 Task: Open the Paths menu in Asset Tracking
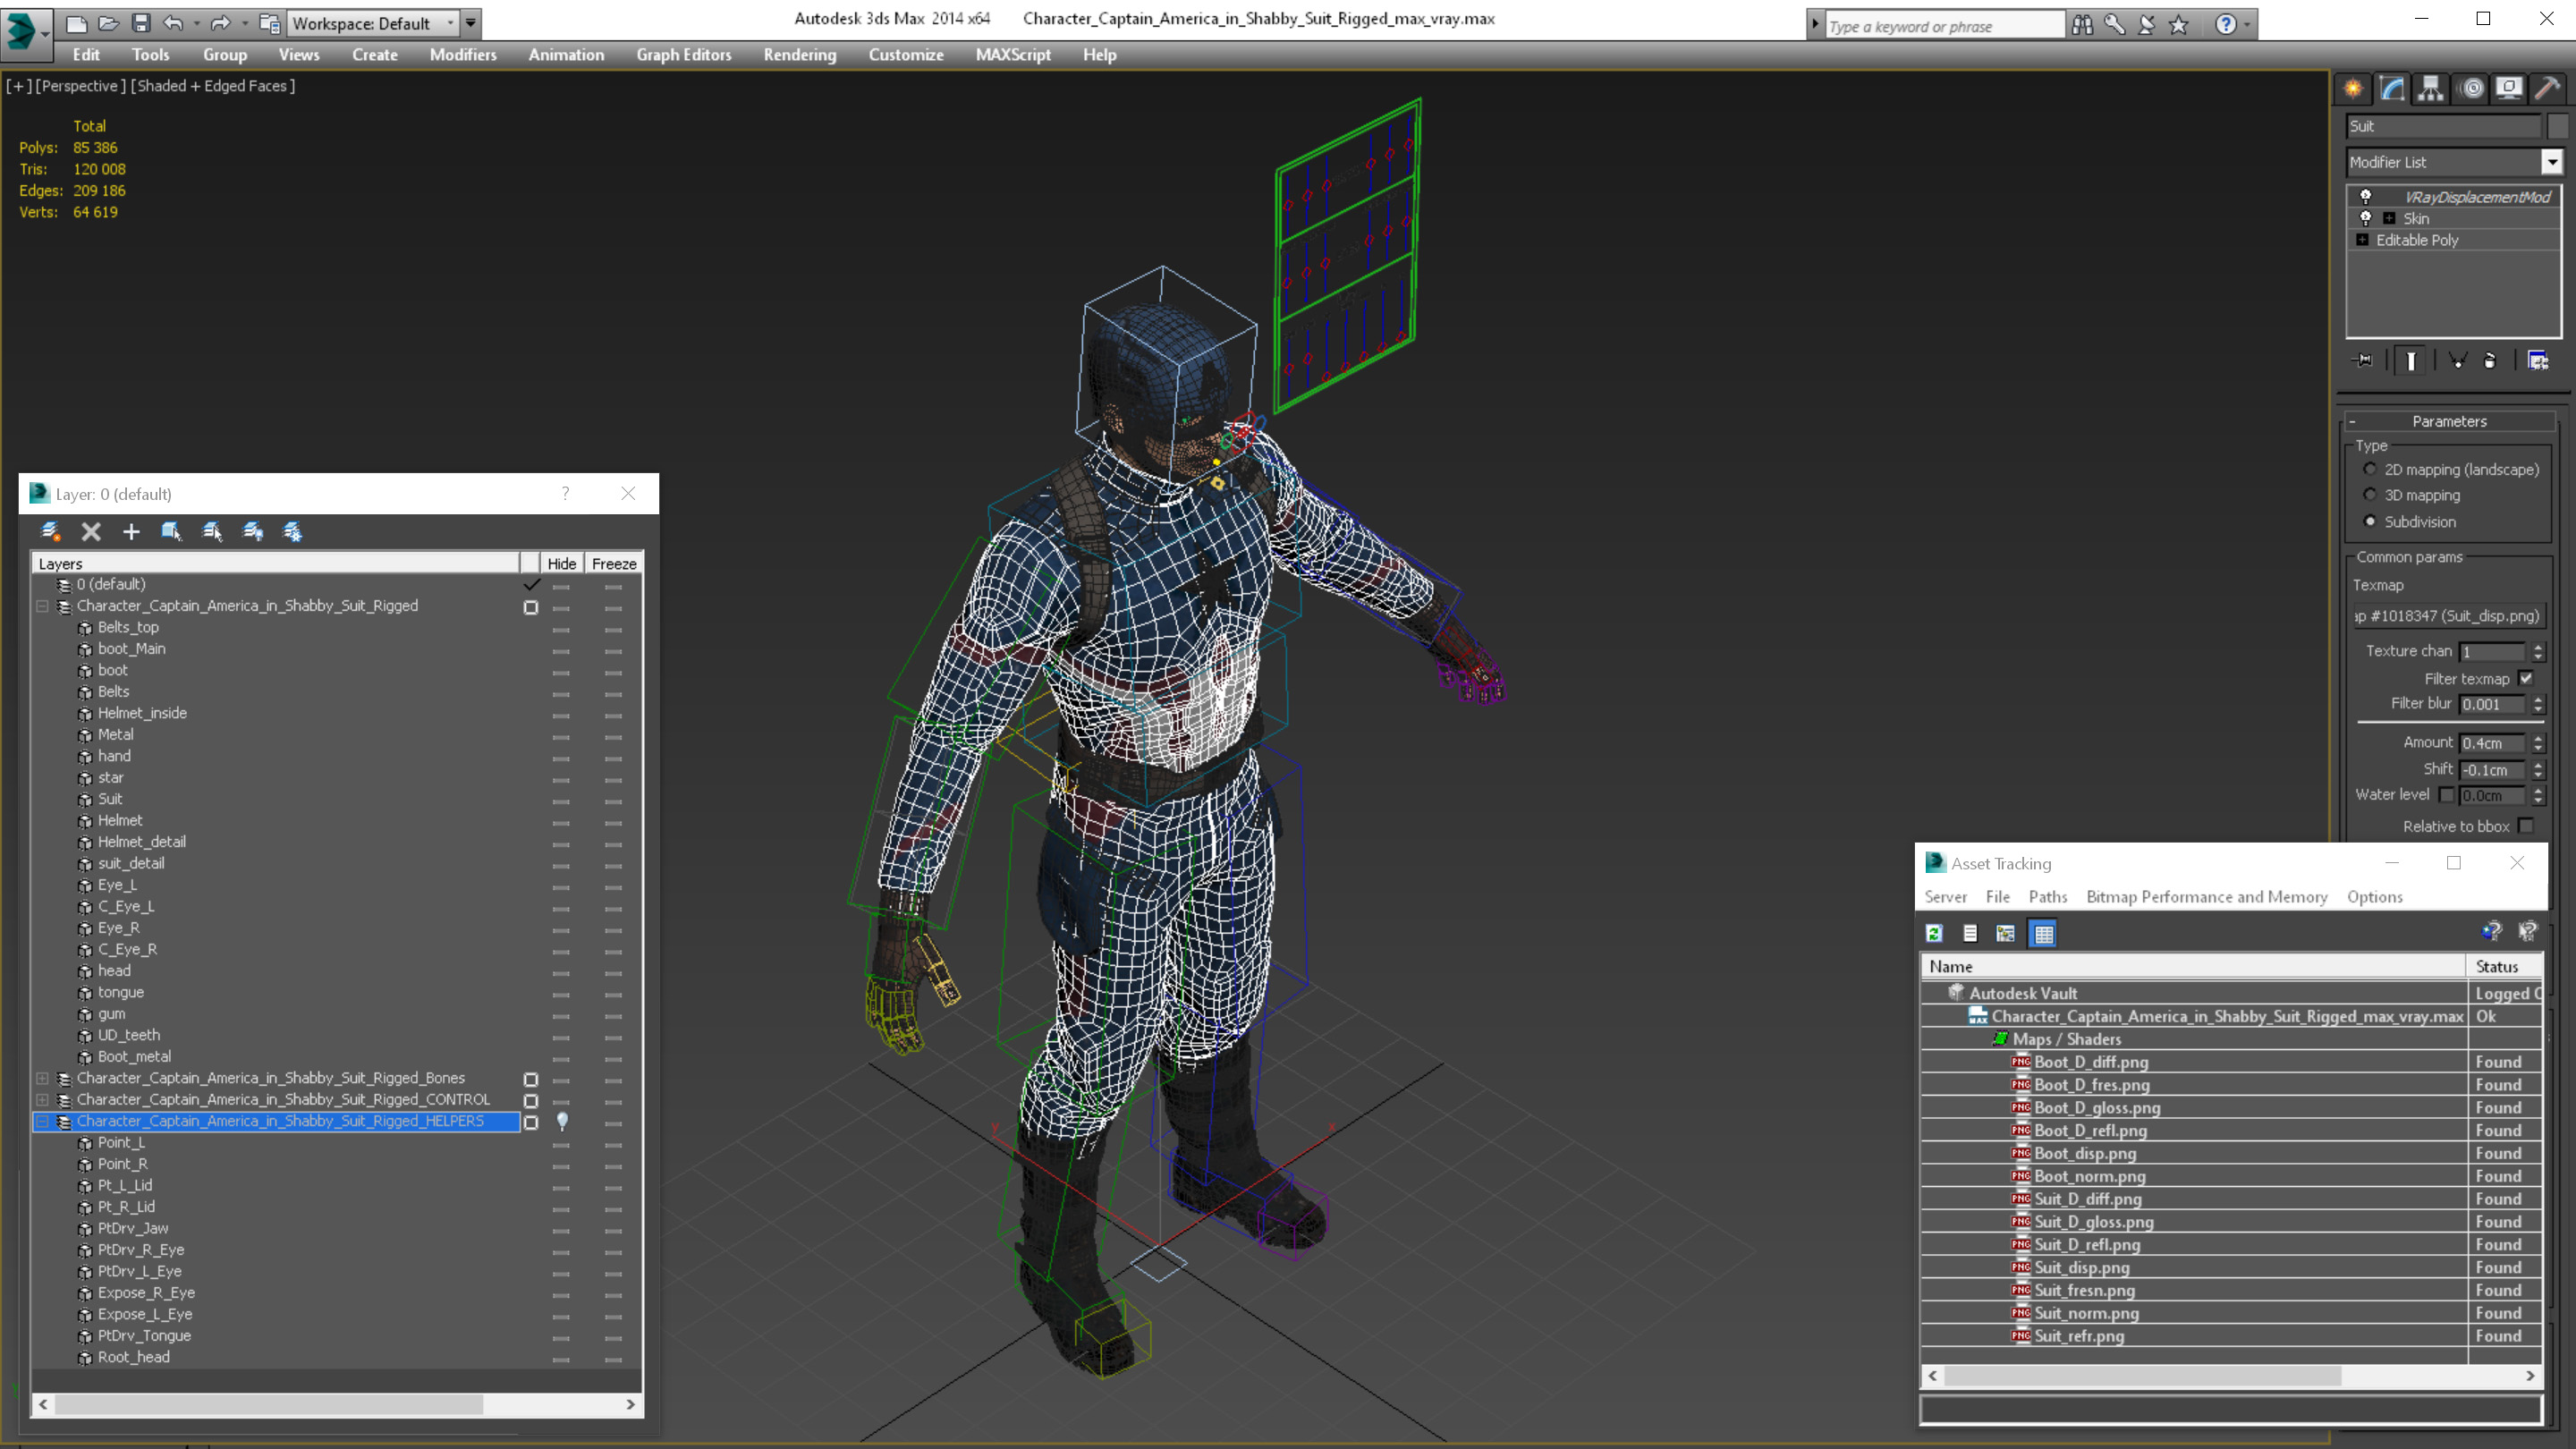[2047, 897]
